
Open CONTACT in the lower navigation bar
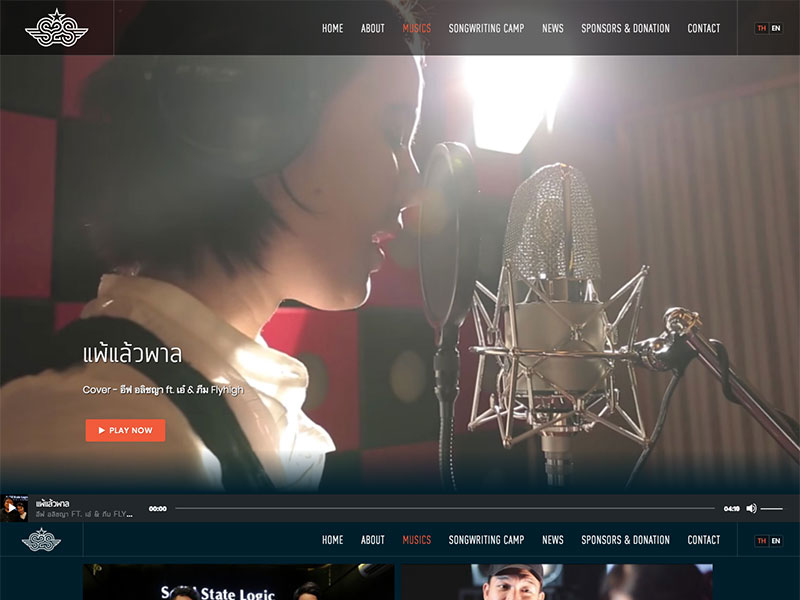(x=703, y=540)
